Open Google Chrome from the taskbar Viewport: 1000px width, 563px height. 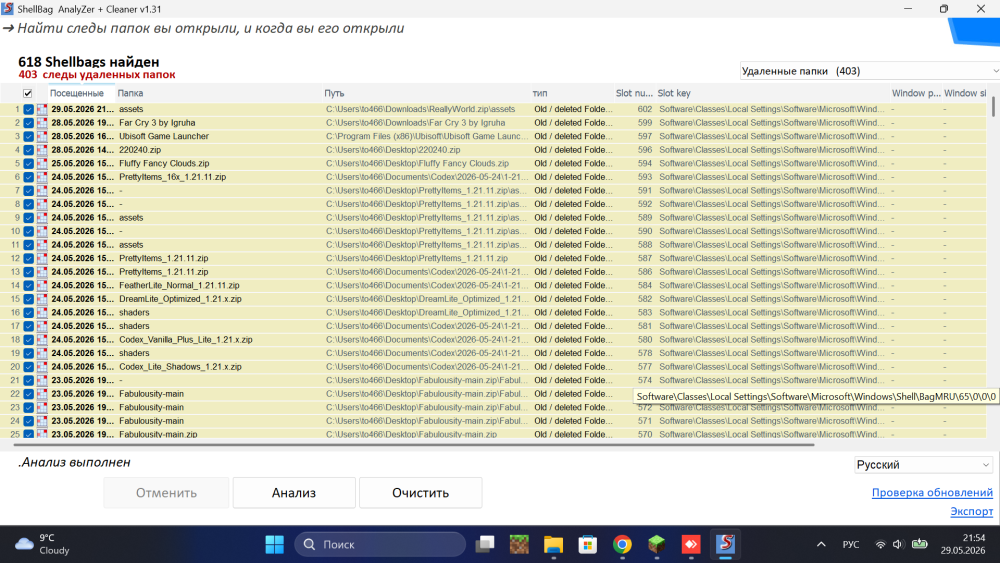622,545
